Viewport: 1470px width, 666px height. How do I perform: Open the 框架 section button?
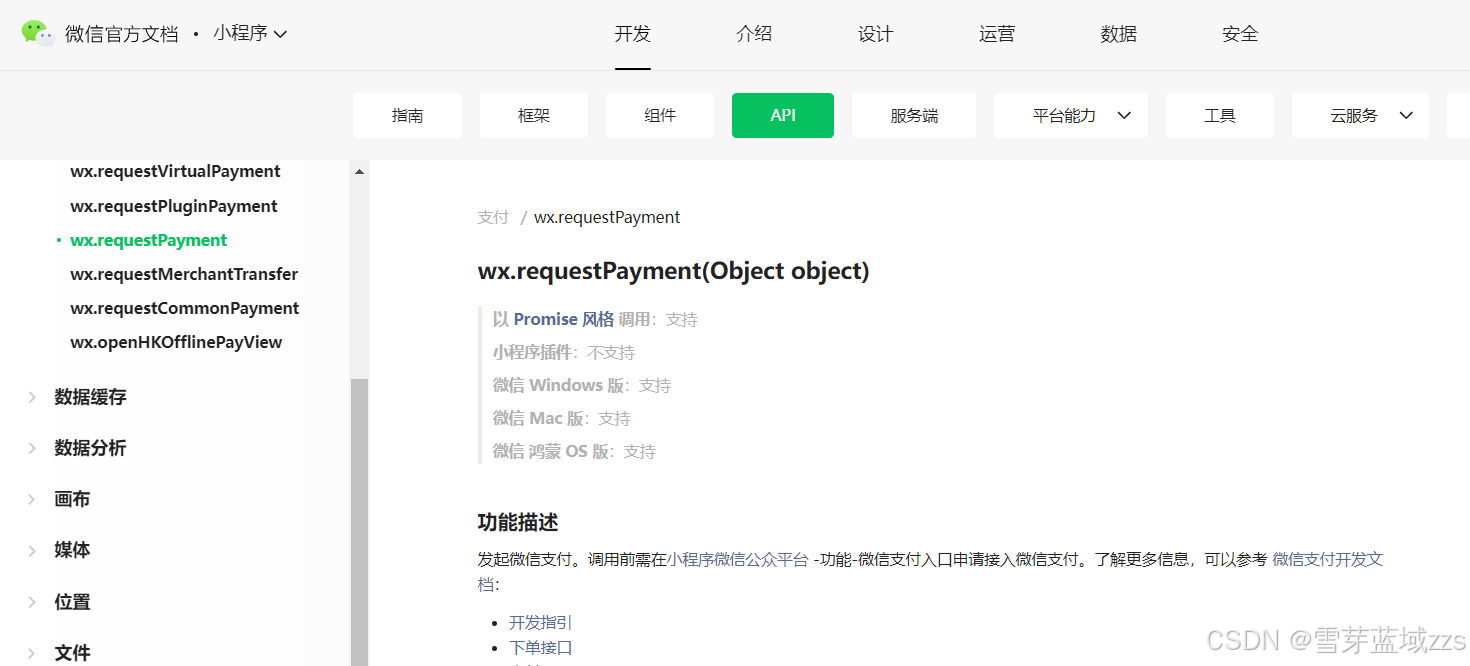point(534,116)
